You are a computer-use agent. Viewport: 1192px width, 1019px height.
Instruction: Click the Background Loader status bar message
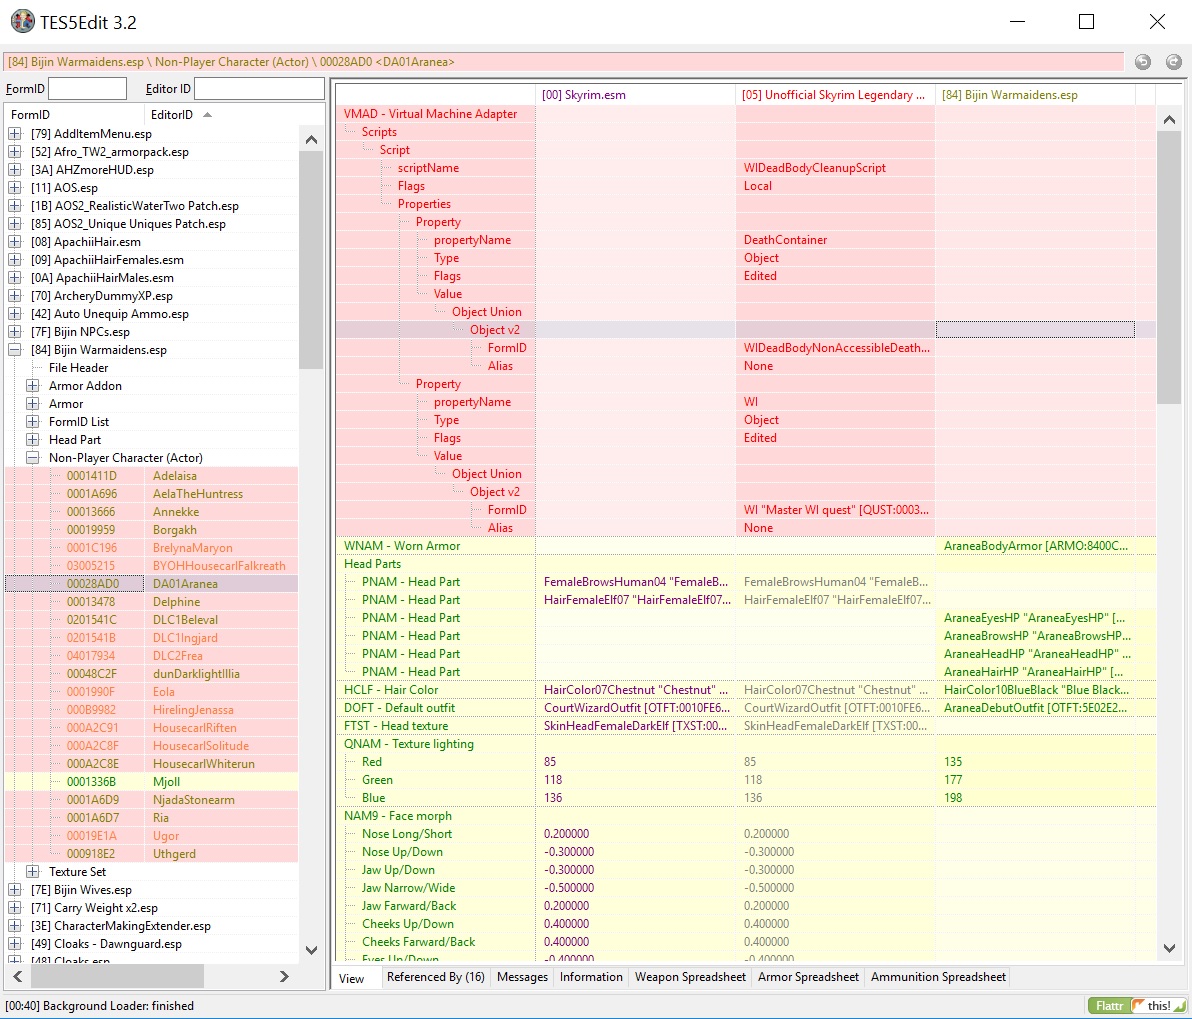(x=100, y=1005)
